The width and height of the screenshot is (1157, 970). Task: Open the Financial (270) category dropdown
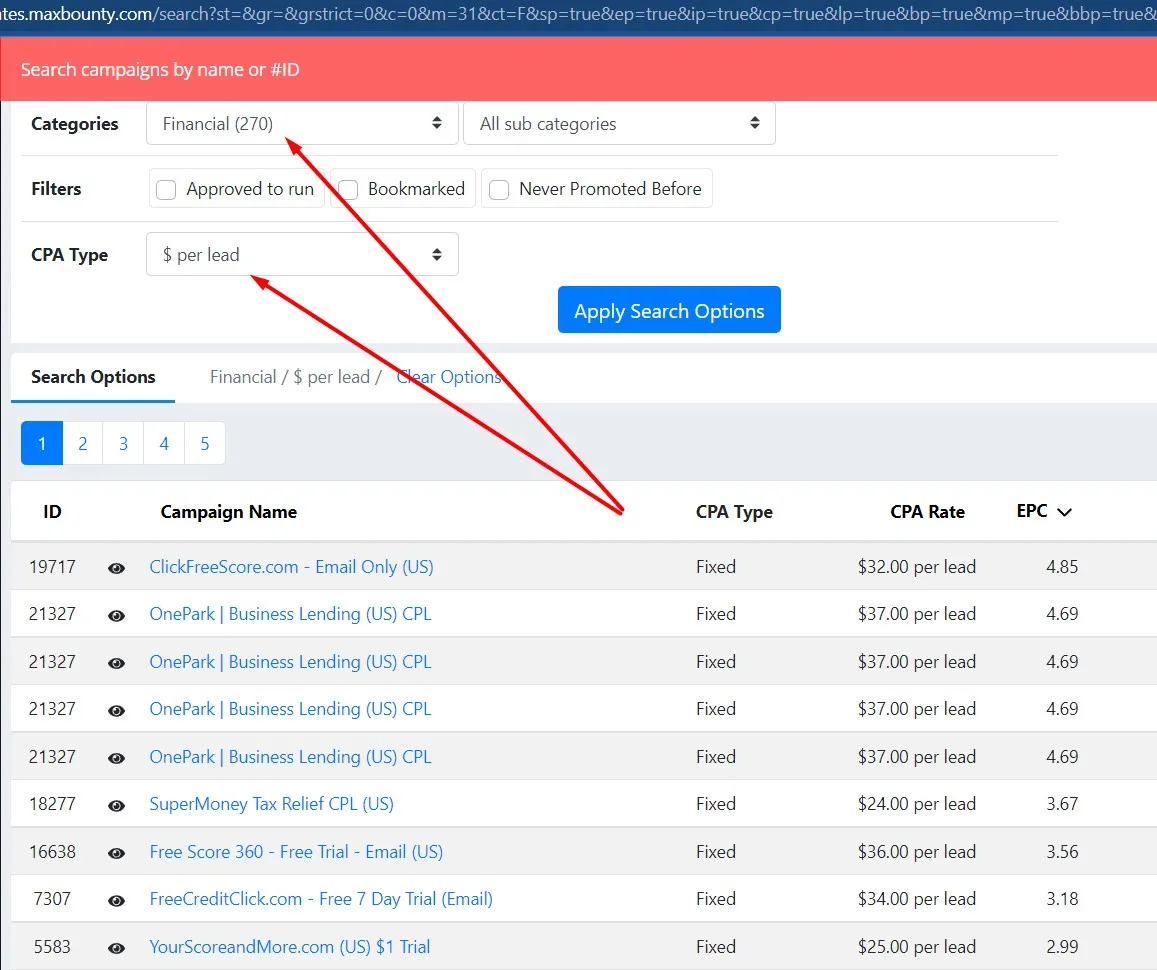pos(302,123)
